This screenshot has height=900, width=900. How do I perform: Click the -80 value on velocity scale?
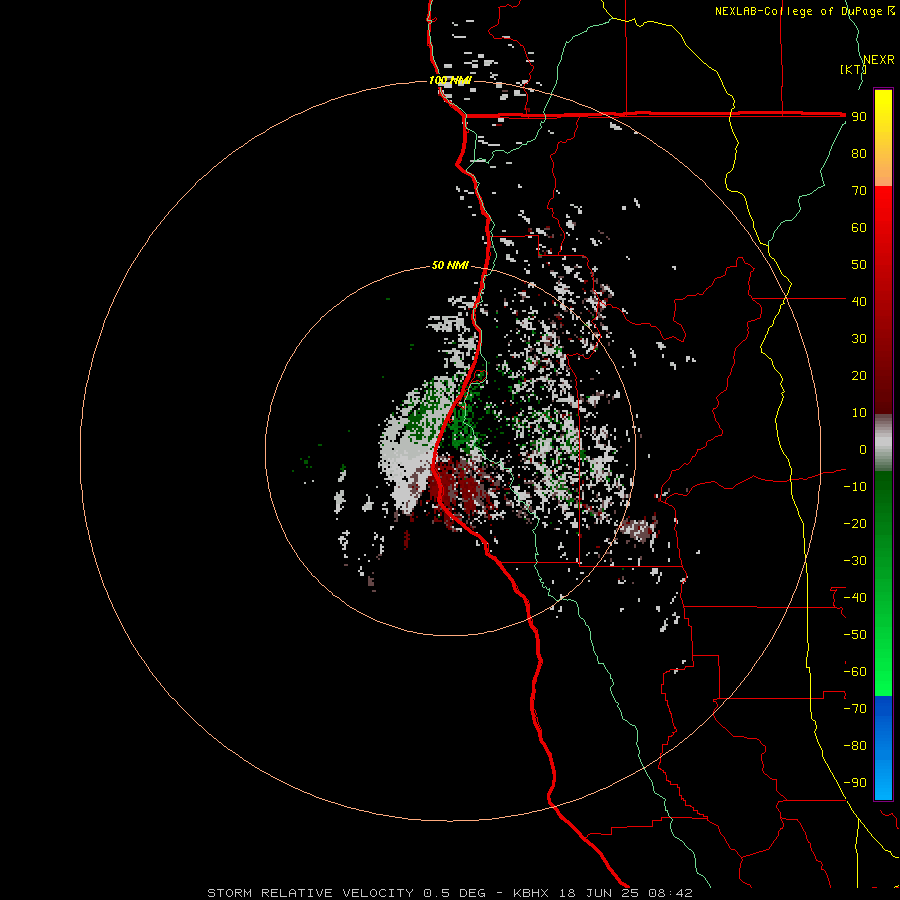pyautogui.click(x=855, y=746)
